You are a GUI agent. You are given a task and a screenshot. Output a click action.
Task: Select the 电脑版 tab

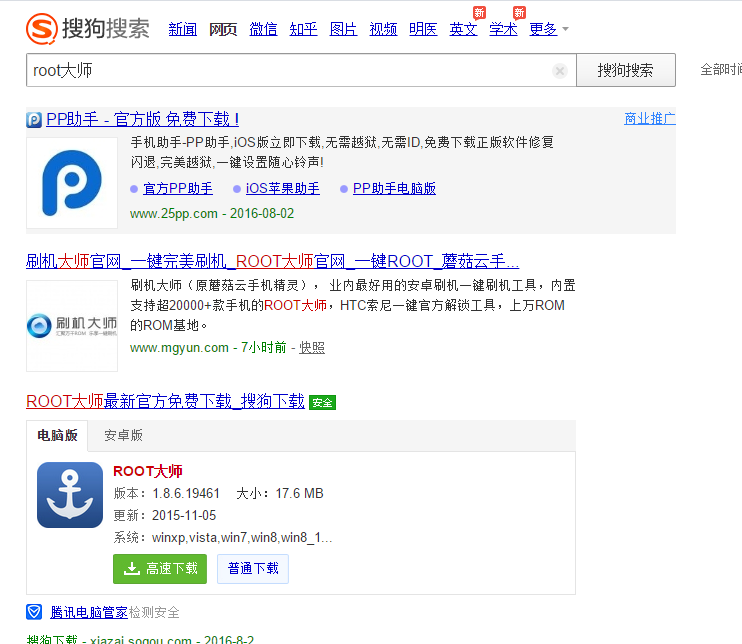pyautogui.click(x=57, y=435)
